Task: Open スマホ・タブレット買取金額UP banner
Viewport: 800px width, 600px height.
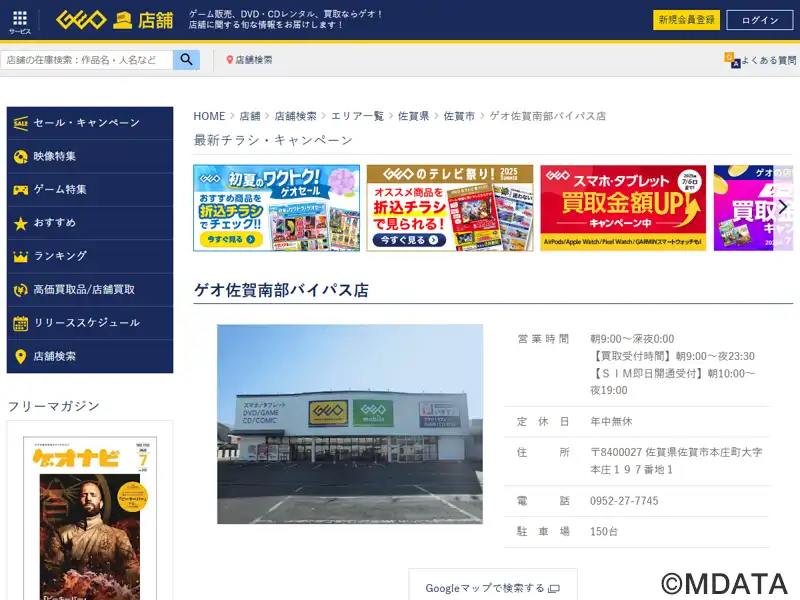Action: click(623, 208)
